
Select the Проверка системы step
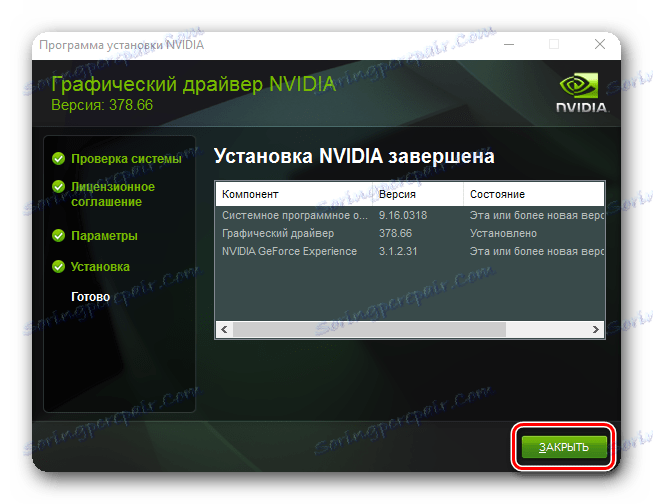click(x=126, y=159)
